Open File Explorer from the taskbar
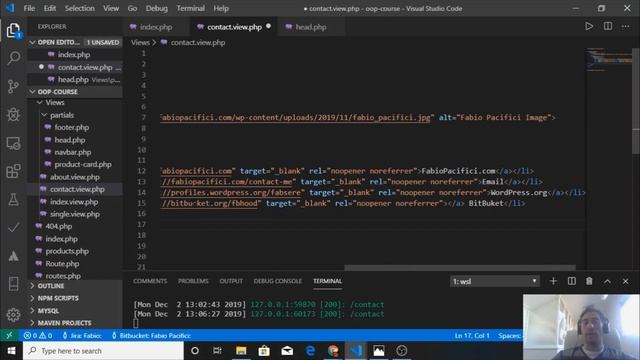Screen dimensions: 640x360 [x=241, y=351]
